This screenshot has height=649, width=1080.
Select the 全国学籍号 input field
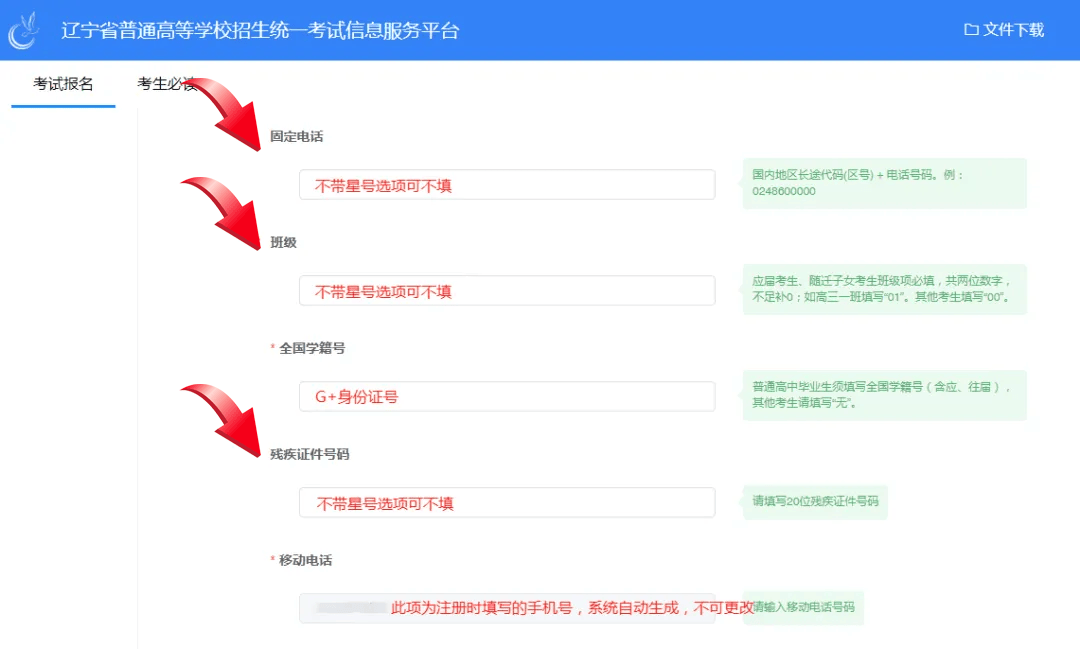point(507,397)
